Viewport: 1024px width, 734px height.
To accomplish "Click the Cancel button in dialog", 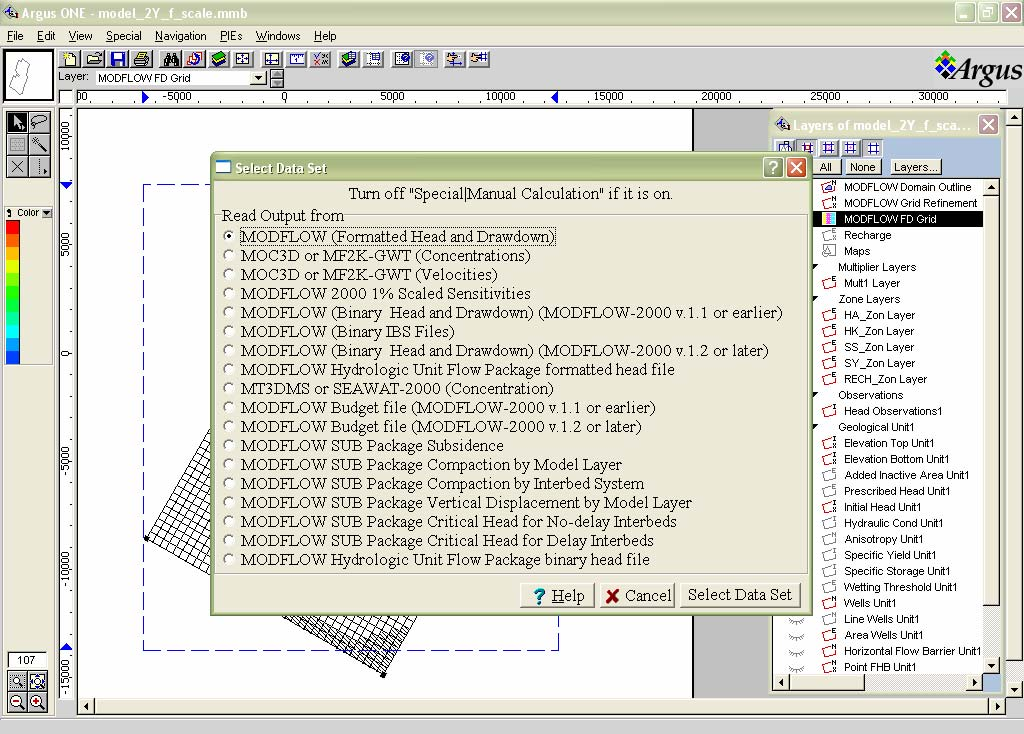I will (637, 596).
